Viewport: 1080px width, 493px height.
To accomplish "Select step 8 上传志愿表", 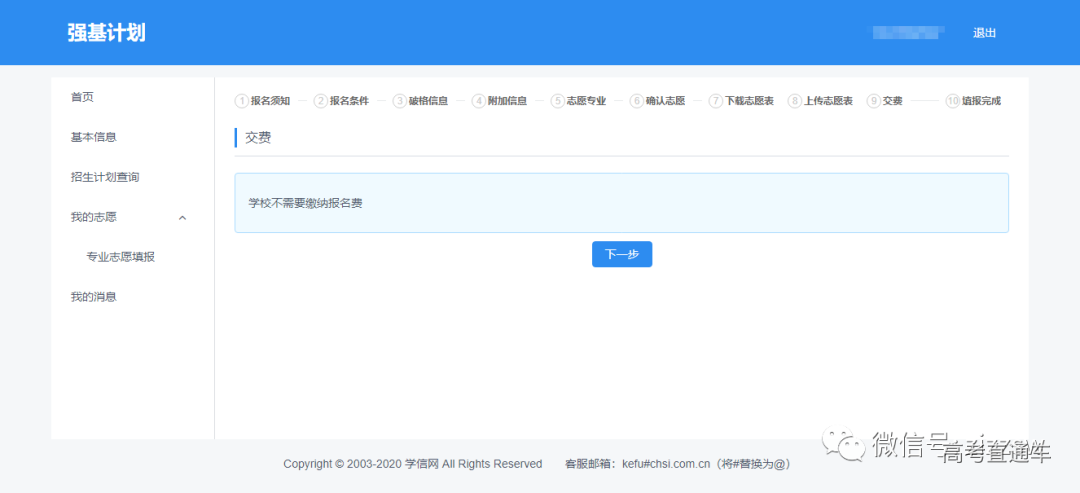I will coord(820,101).
